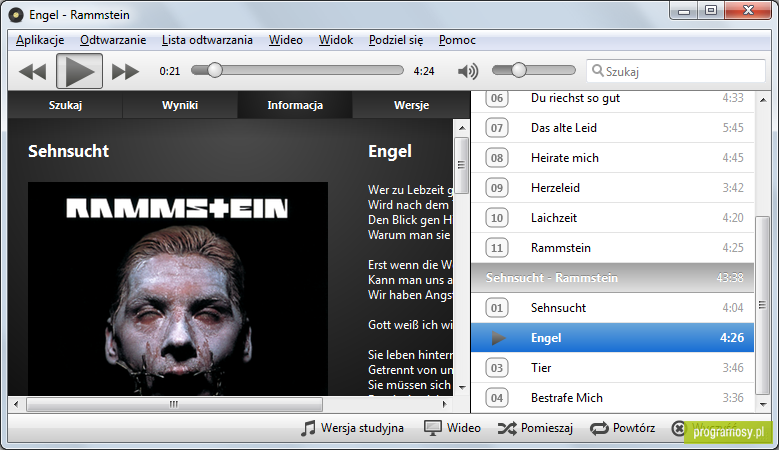779x450 pixels.
Task: Click the info panel horizontal scrollbar thumb
Action: (174, 404)
